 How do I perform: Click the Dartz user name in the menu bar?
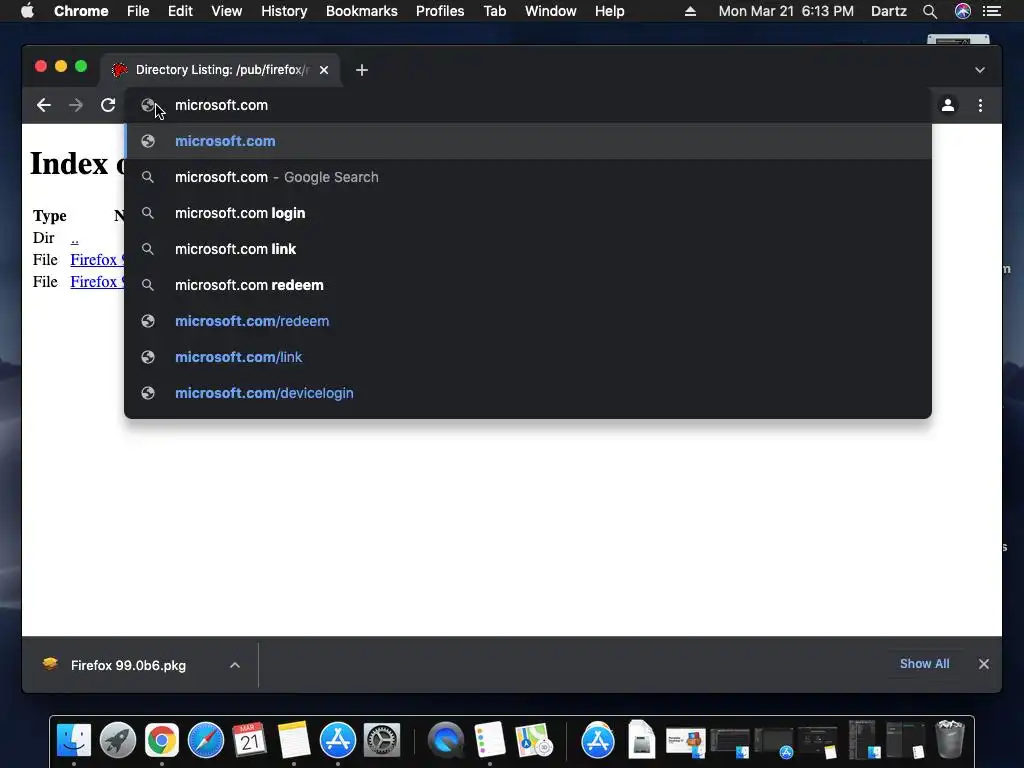889,11
